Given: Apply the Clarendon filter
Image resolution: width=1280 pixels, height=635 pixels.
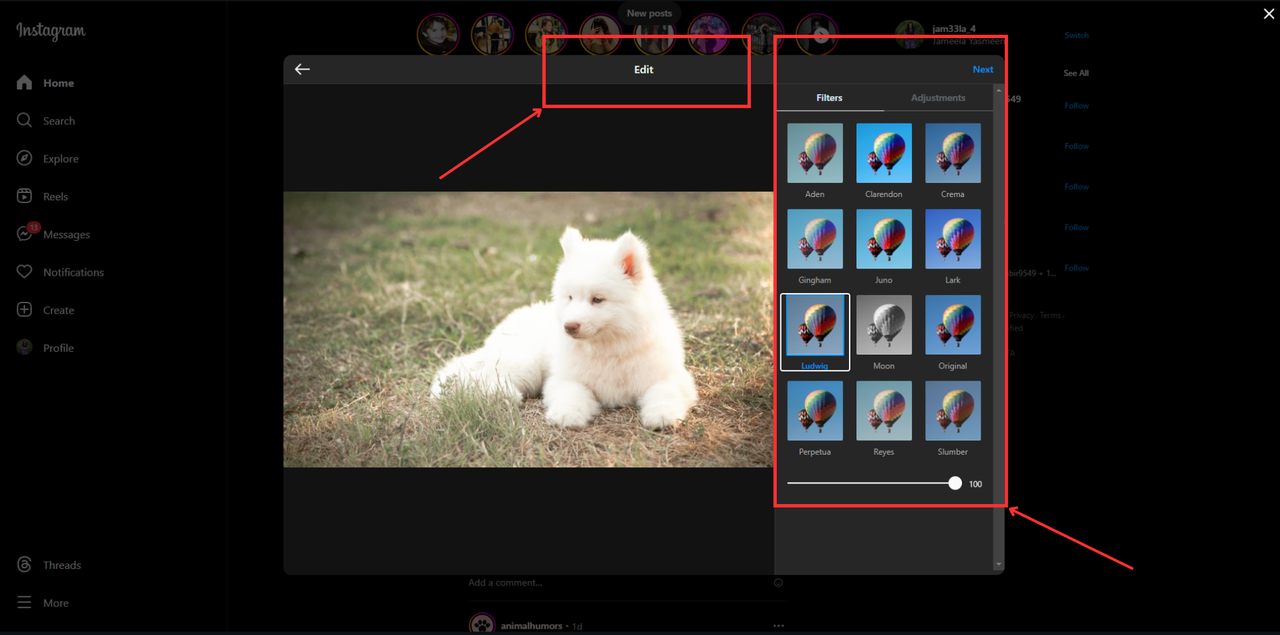Looking at the screenshot, I should 884,153.
